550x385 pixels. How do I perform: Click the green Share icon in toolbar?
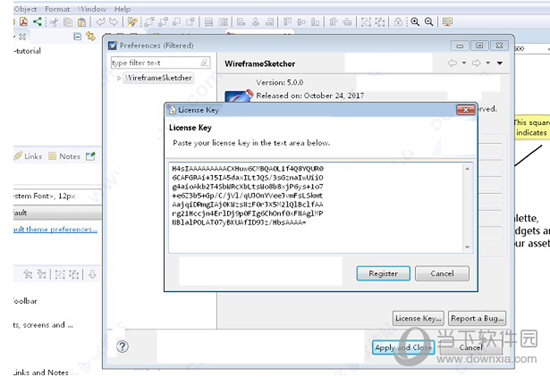coord(37,22)
